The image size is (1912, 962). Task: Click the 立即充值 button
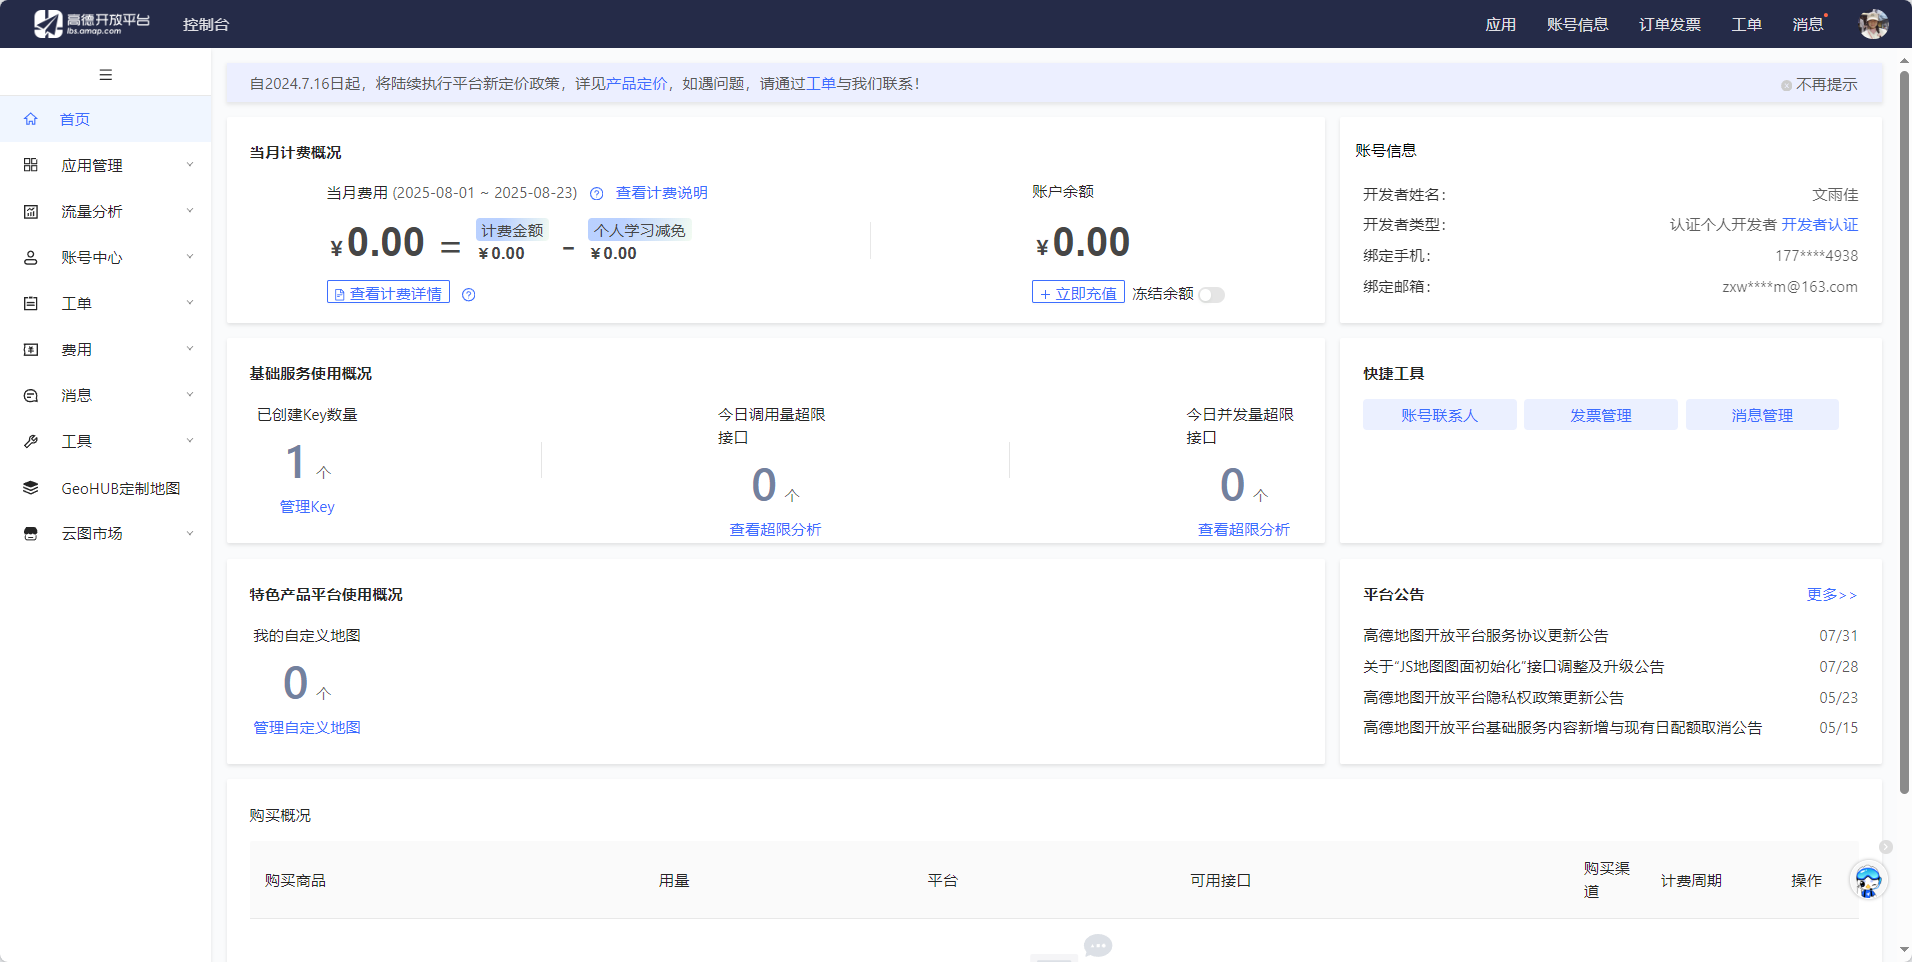pyautogui.click(x=1078, y=293)
